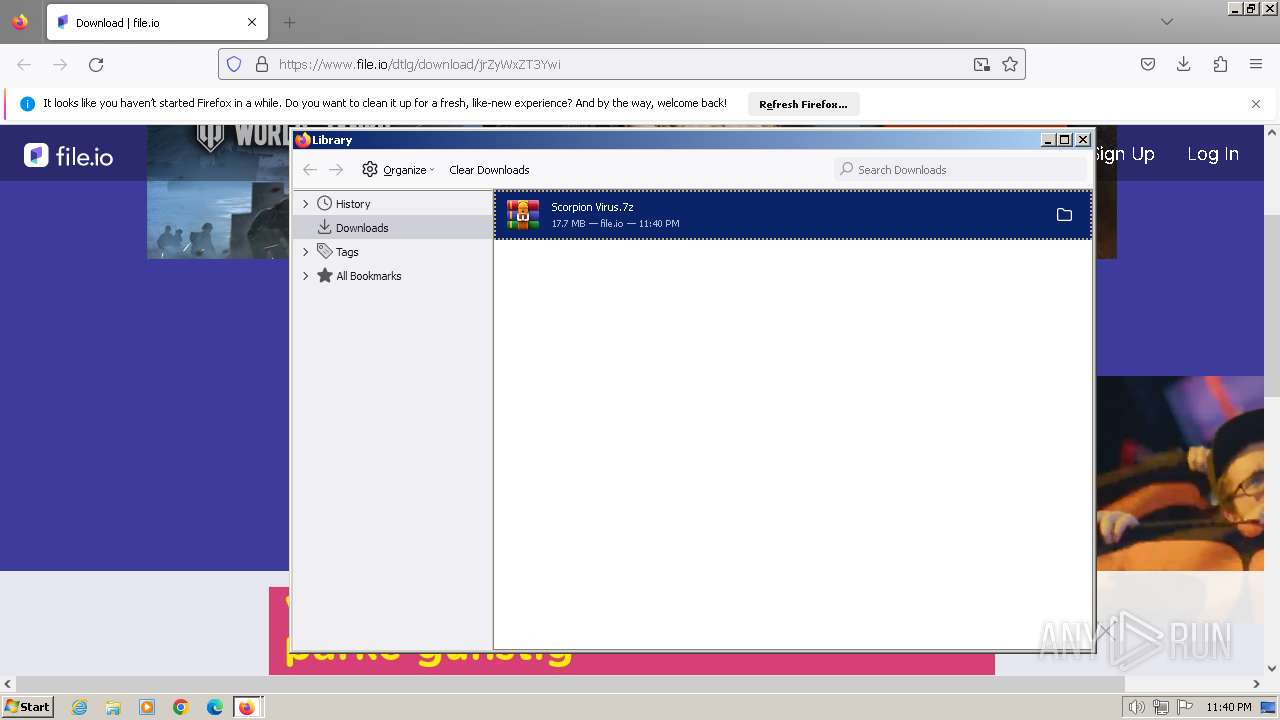The height and width of the screenshot is (720, 1280).
Task: Click the World of Tanks ad banner
Action: pos(219,192)
